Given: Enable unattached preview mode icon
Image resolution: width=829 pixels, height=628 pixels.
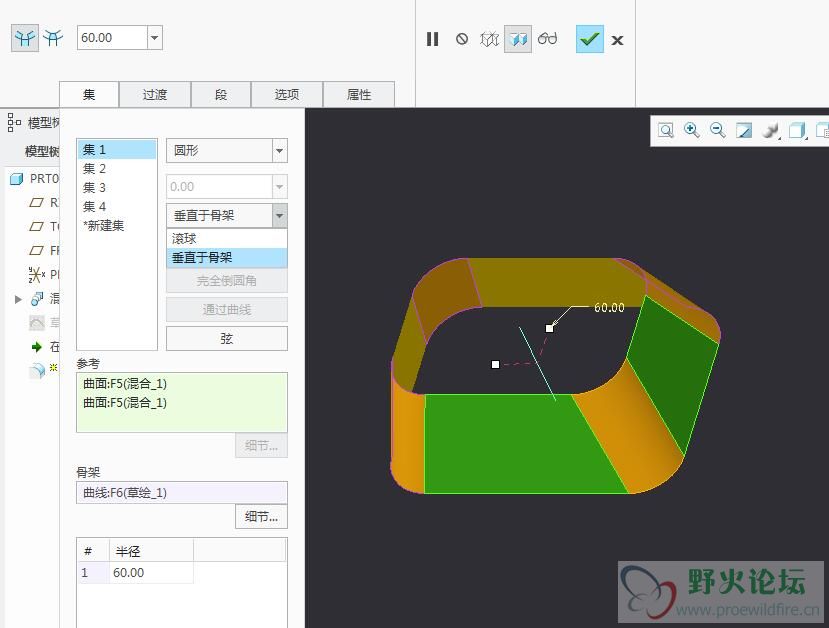Looking at the screenshot, I should click(489, 39).
